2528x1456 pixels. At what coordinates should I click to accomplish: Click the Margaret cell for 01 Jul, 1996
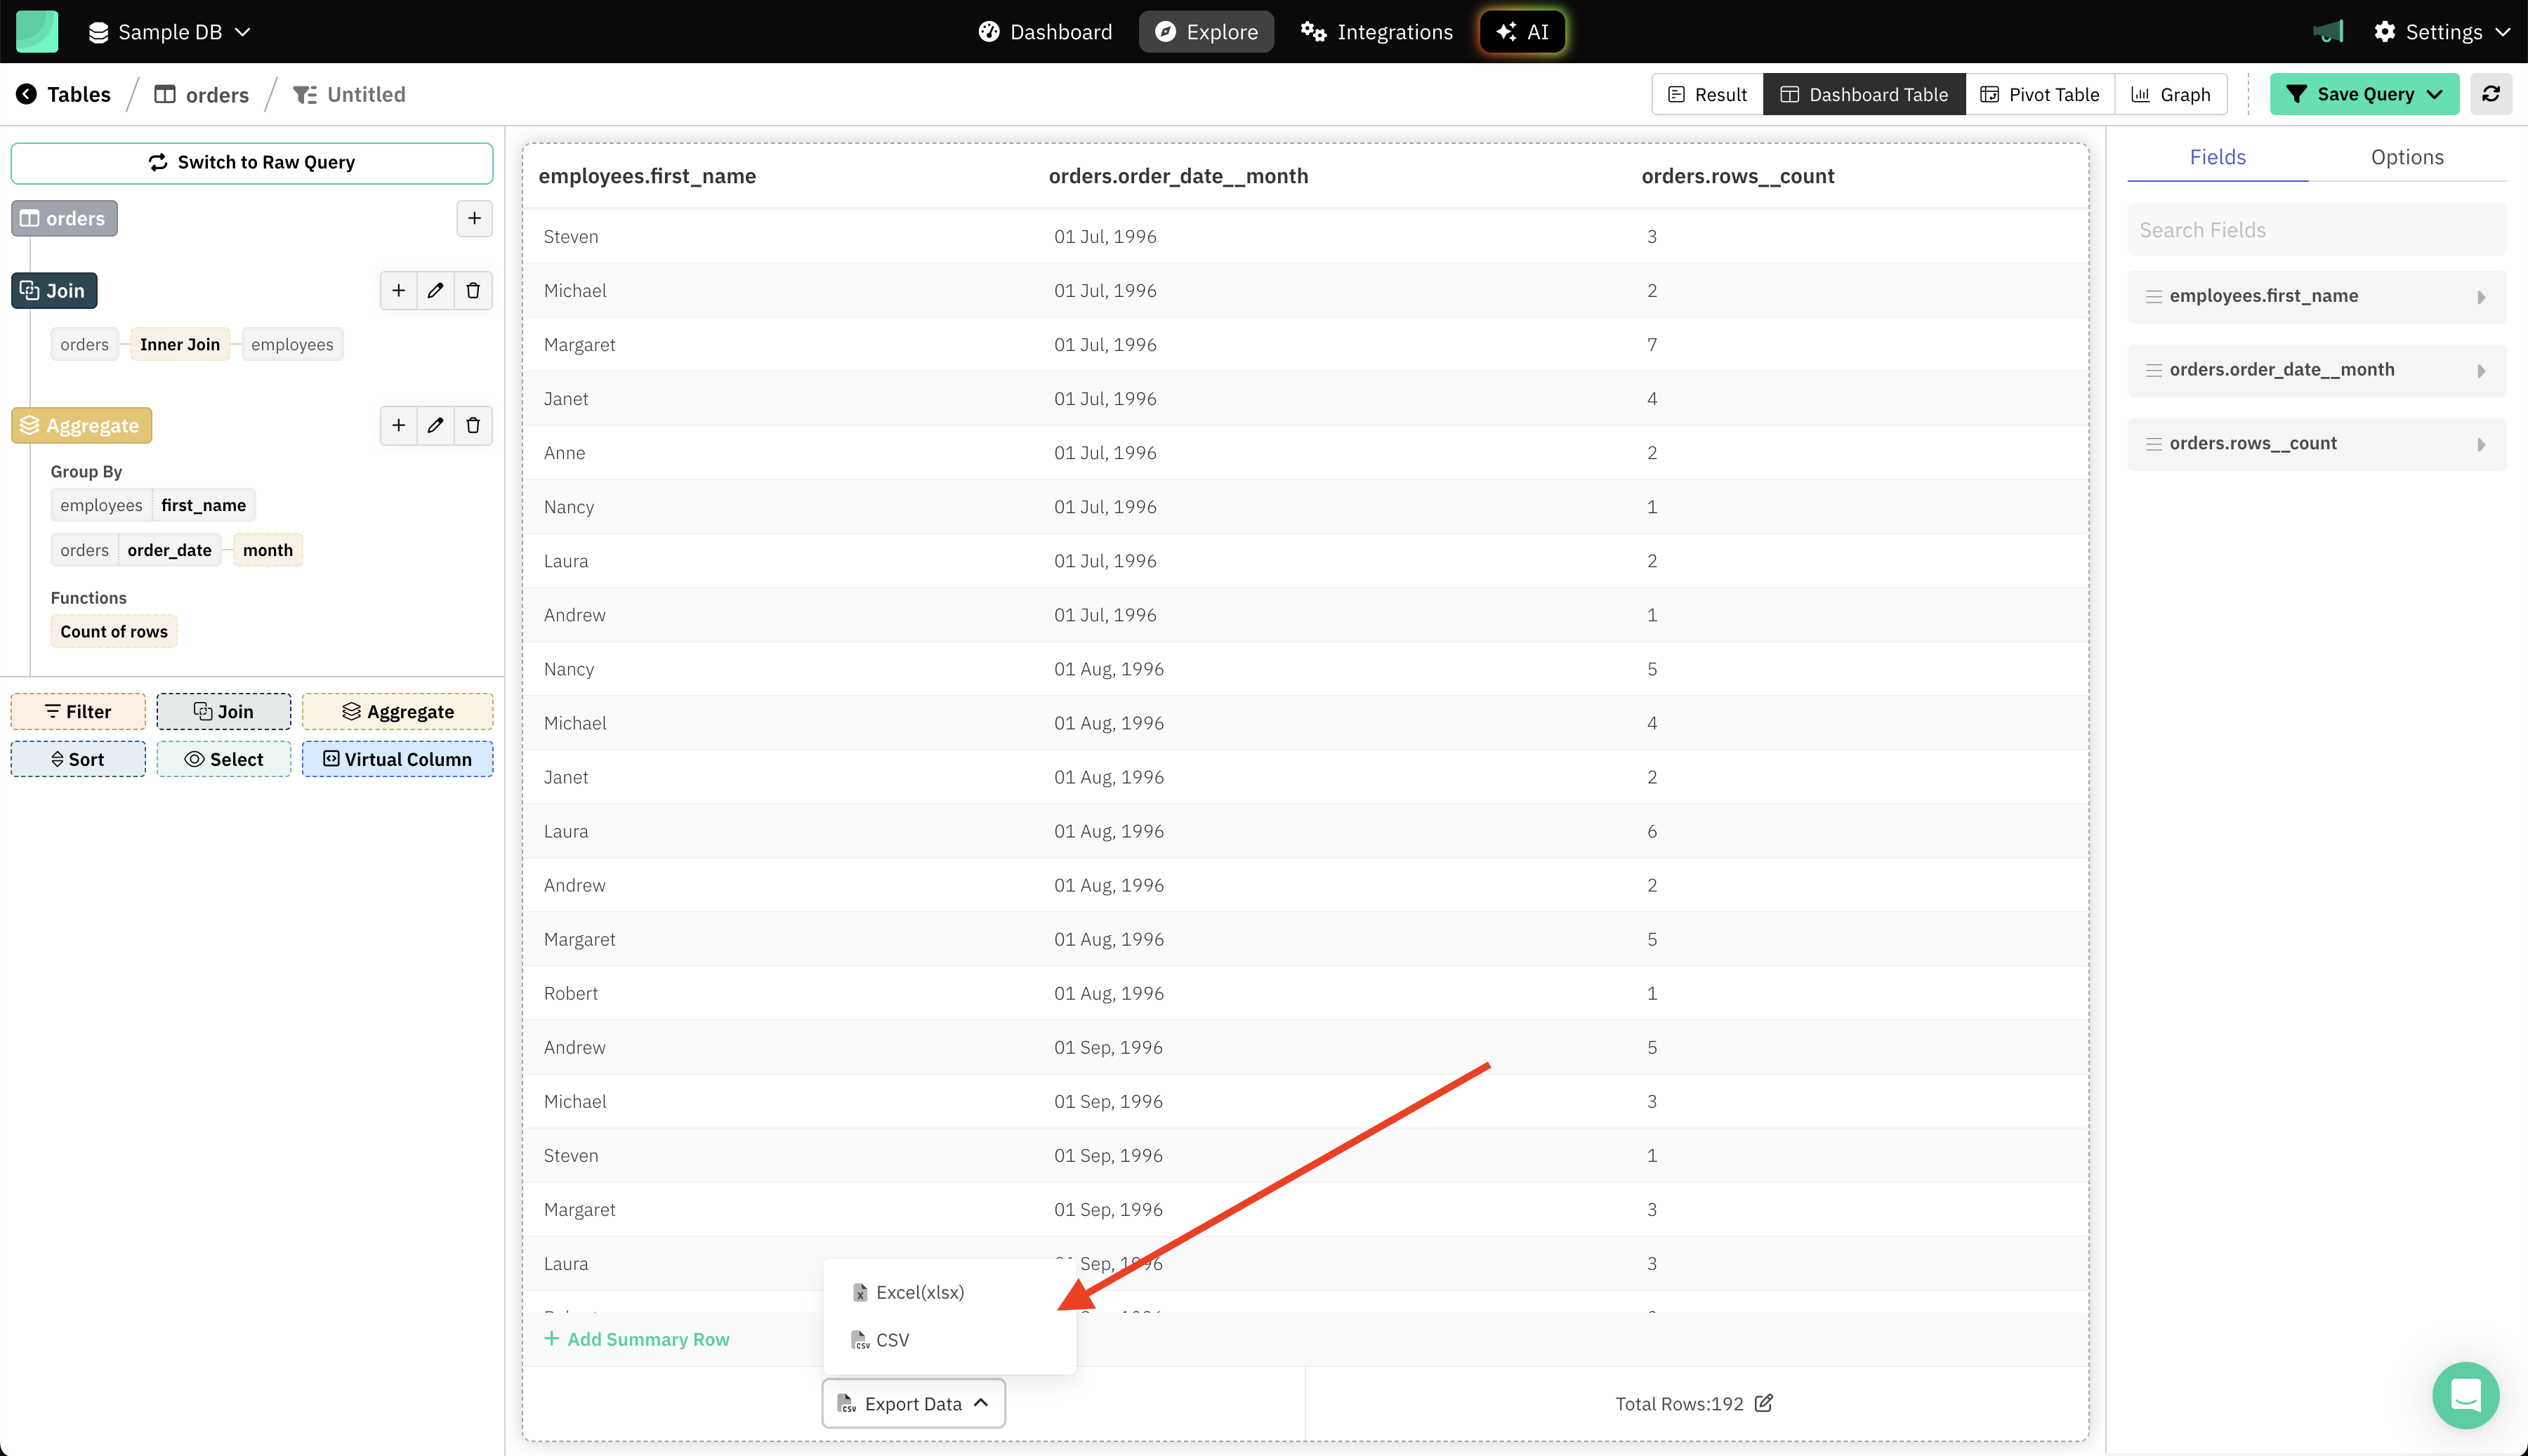(579, 344)
